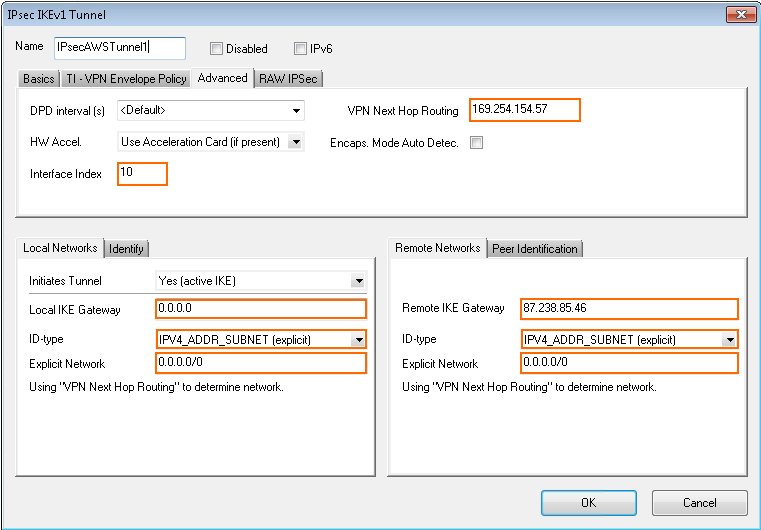Check Encaps. Mode Auto Detec. box
This screenshot has height=530, width=761.
pyautogui.click(x=476, y=143)
